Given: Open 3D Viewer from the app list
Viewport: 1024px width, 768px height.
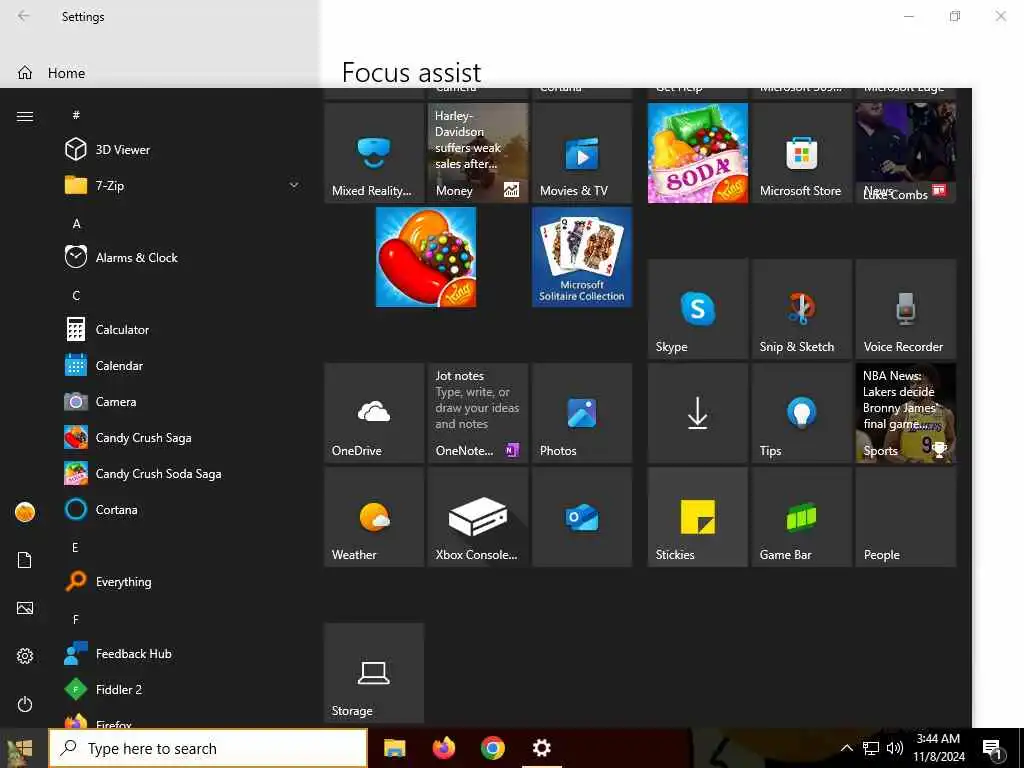Looking at the screenshot, I should [180, 150].
